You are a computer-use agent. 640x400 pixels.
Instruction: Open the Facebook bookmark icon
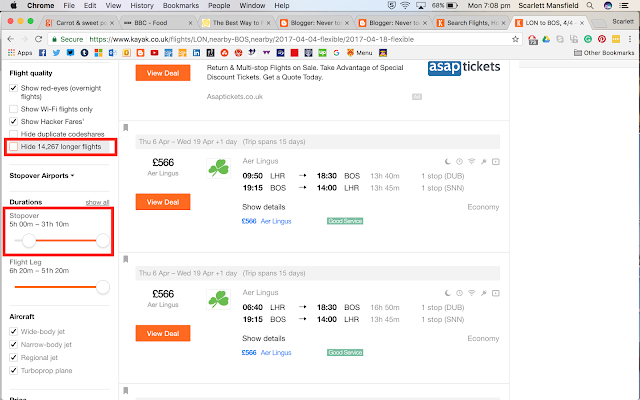[42, 53]
